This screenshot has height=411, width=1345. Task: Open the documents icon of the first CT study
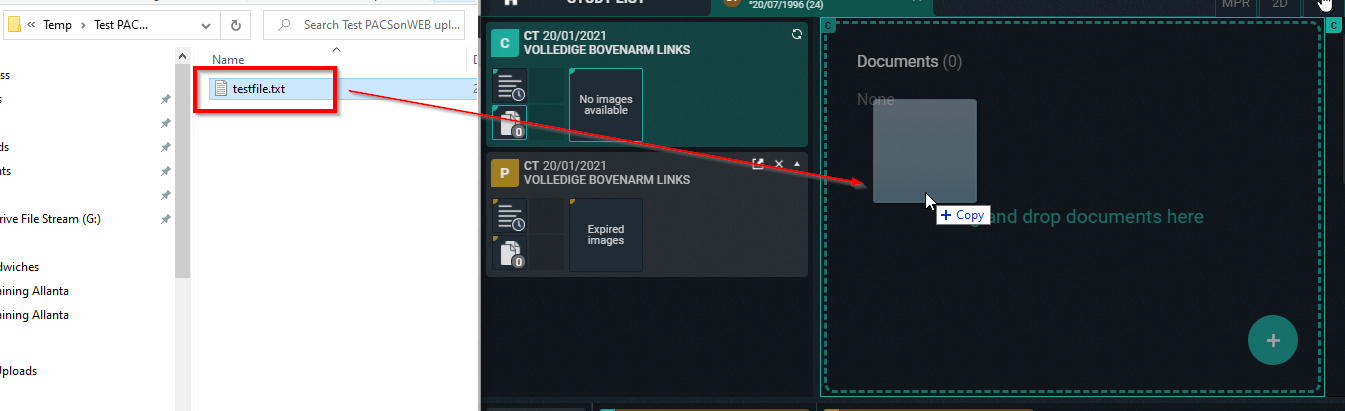509,123
